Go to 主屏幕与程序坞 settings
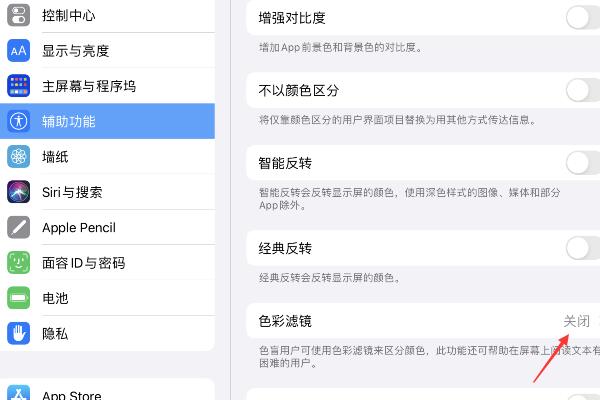 [x=89, y=86]
